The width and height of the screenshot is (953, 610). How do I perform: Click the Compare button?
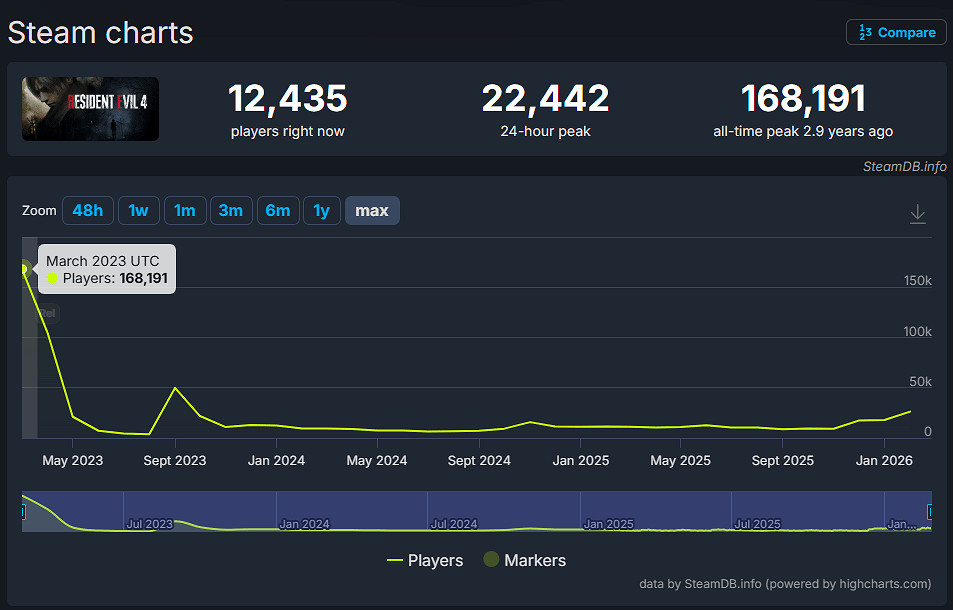[x=896, y=32]
